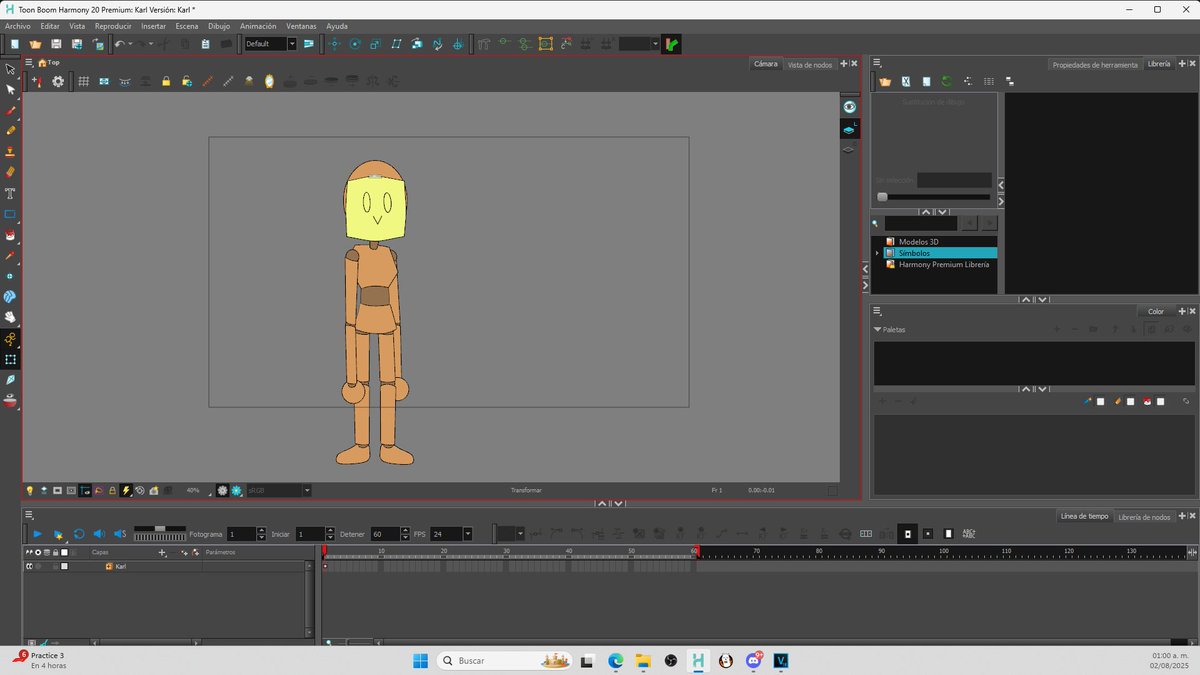This screenshot has width=1200, height=675.
Task: Select the Pencil tool
Action: [x=10, y=130]
